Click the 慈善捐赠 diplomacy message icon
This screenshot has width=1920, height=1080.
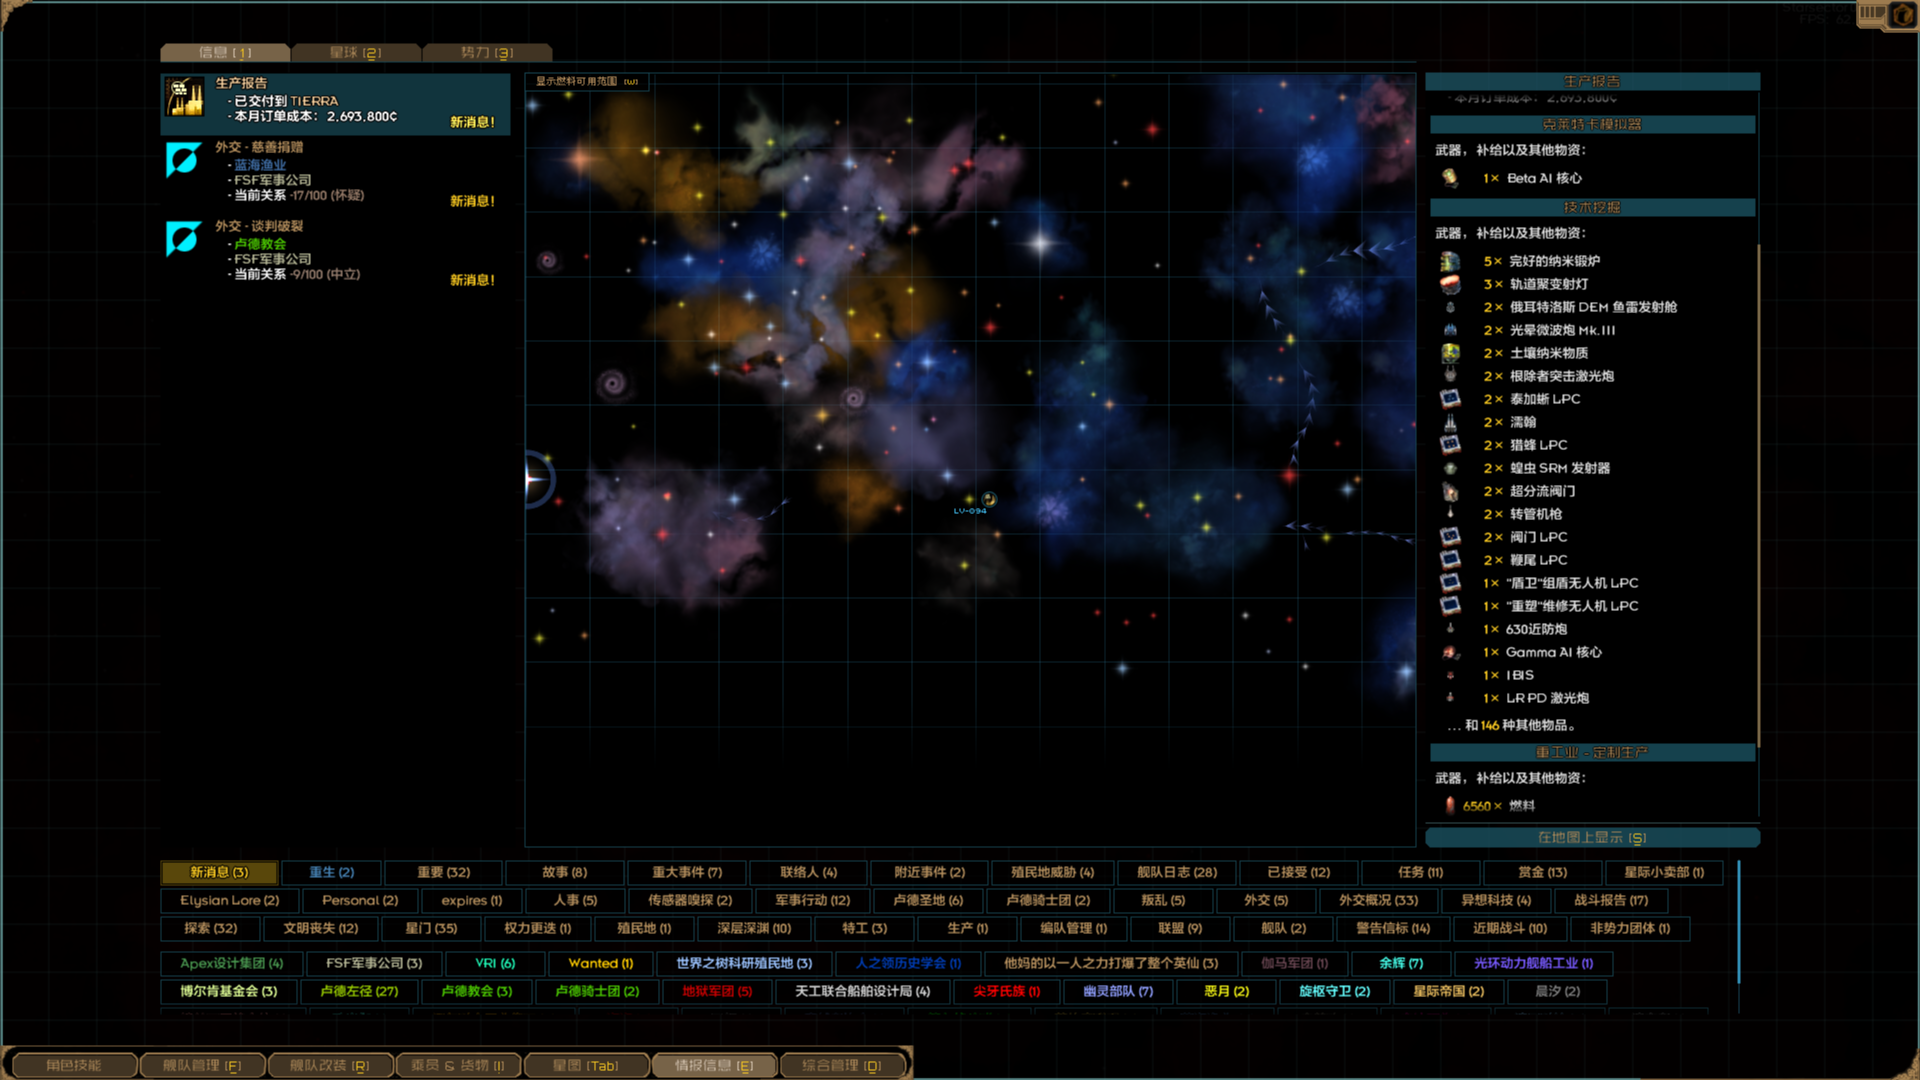click(184, 160)
